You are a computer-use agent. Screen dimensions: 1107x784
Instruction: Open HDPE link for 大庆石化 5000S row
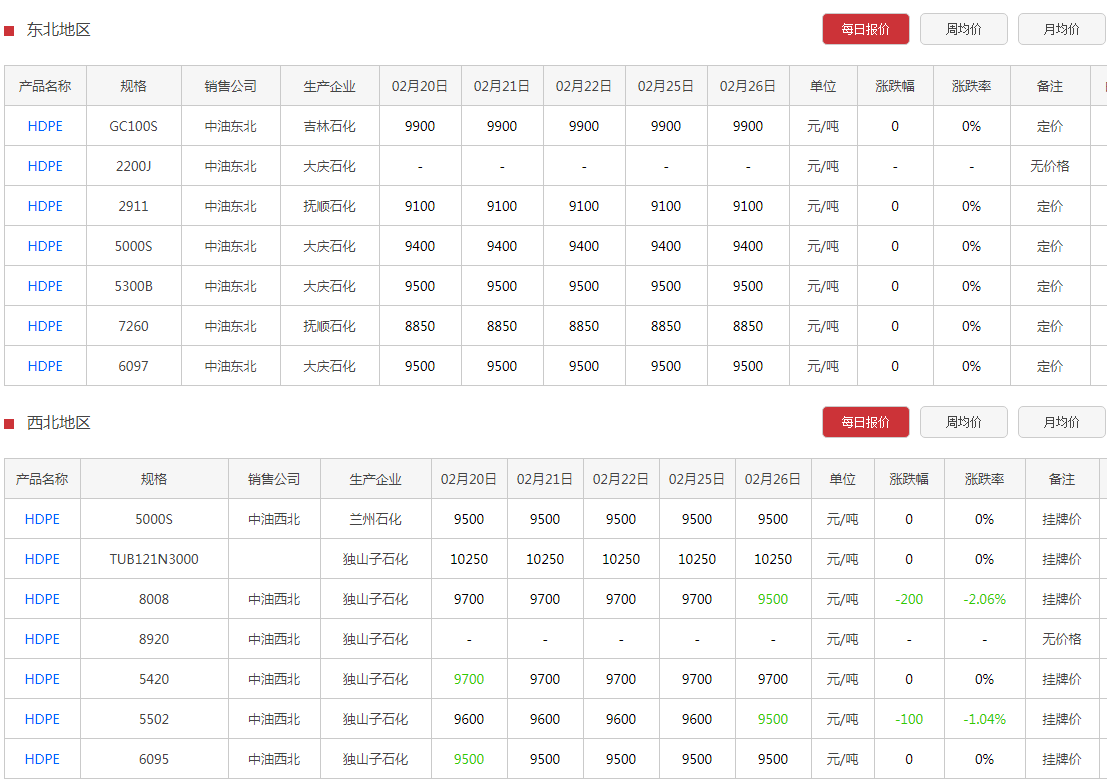45,246
